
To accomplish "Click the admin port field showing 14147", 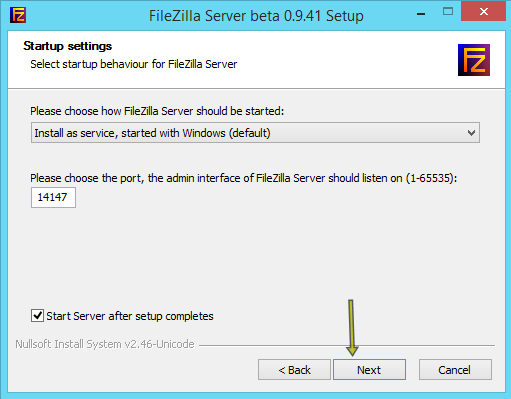I will coord(53,197).
